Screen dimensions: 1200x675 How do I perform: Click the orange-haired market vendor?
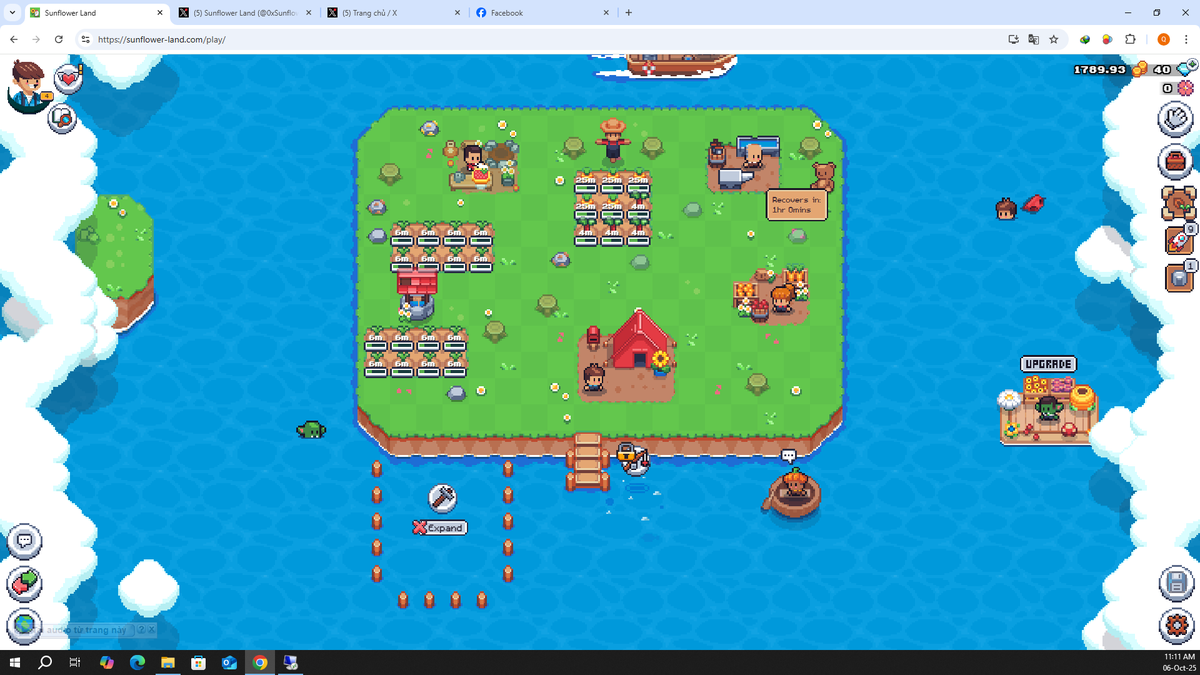point(781,299)
